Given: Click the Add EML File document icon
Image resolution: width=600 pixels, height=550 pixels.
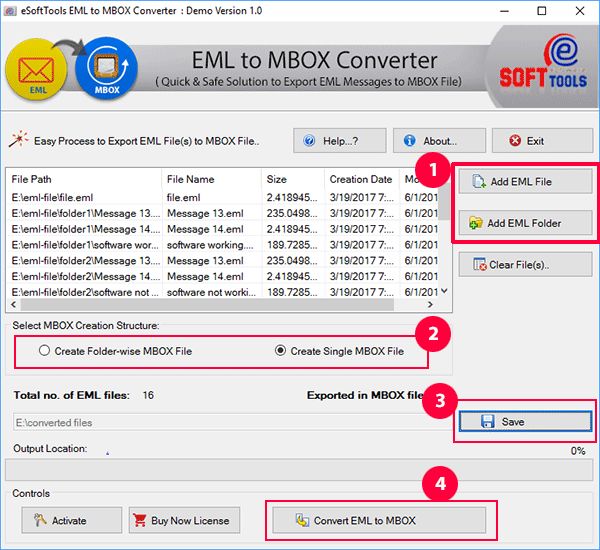Looking at the screenshot, I should (x=479, y=181).
